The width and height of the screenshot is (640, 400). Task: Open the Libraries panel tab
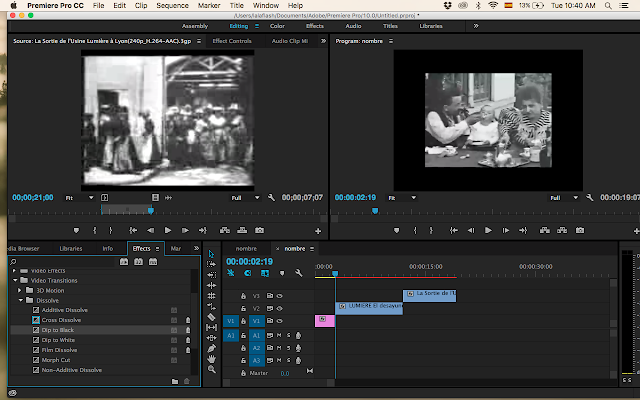(71, 249)
